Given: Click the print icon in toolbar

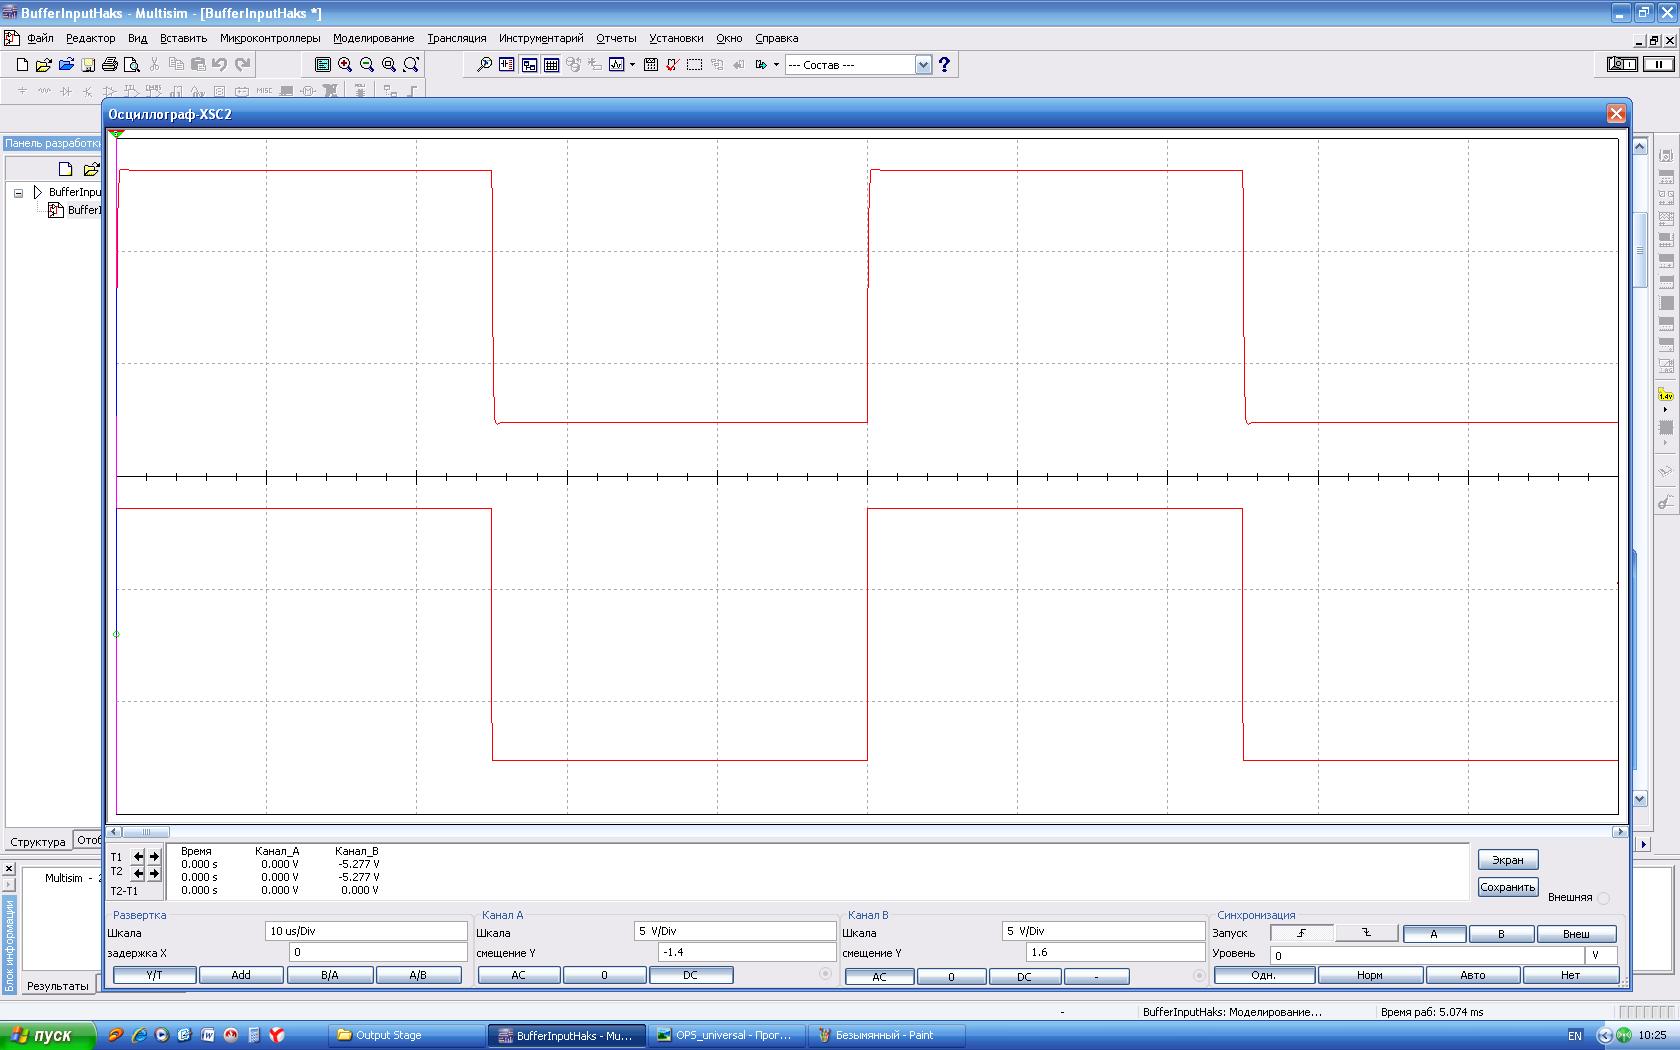Looking at the screenshot, I should click(110, 65).
